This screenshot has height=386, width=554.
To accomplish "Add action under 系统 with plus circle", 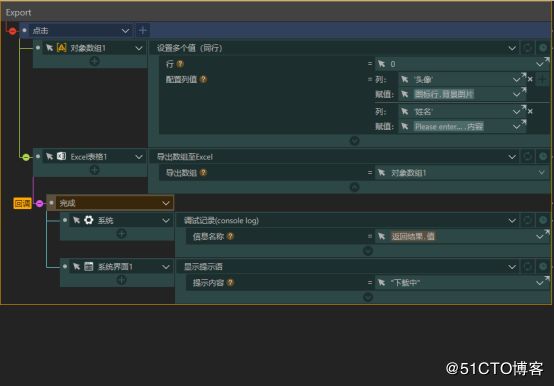I will 121,234.
